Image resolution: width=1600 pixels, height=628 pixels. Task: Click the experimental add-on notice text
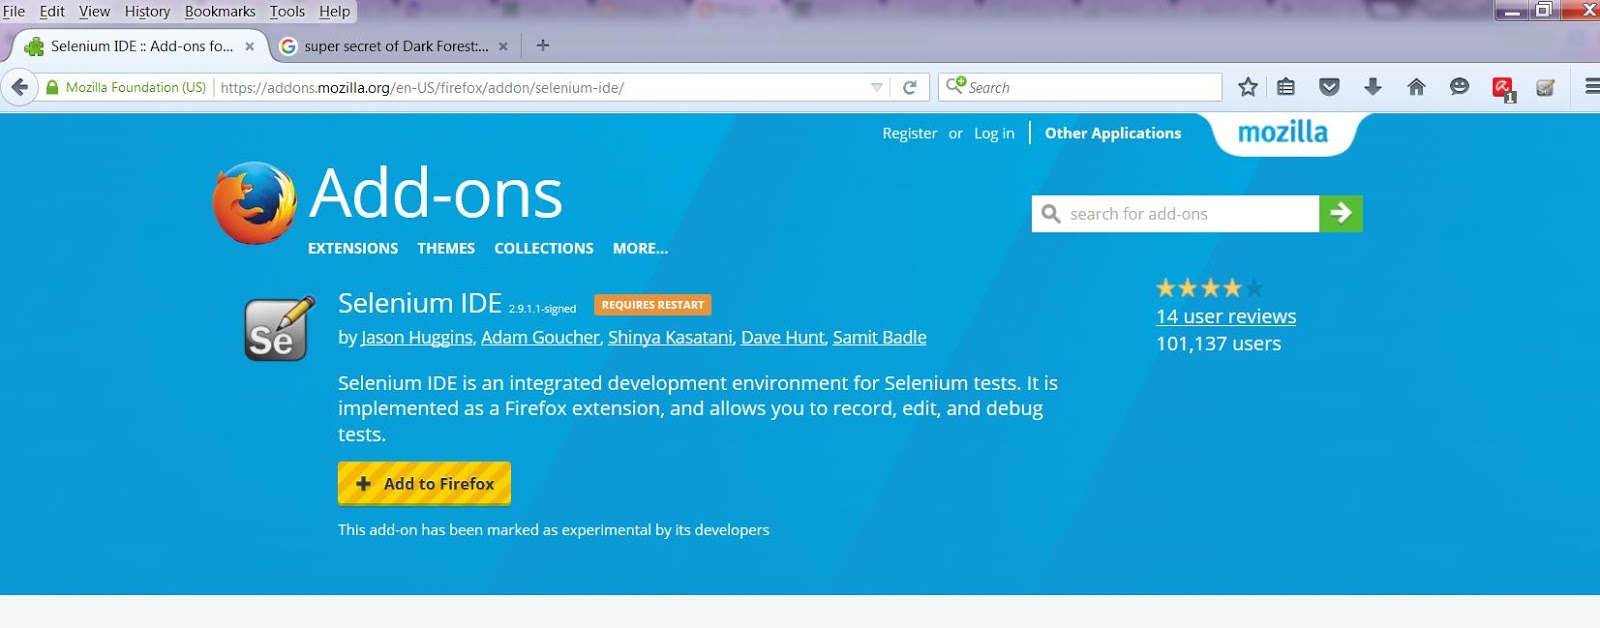(x=554, y=530)
